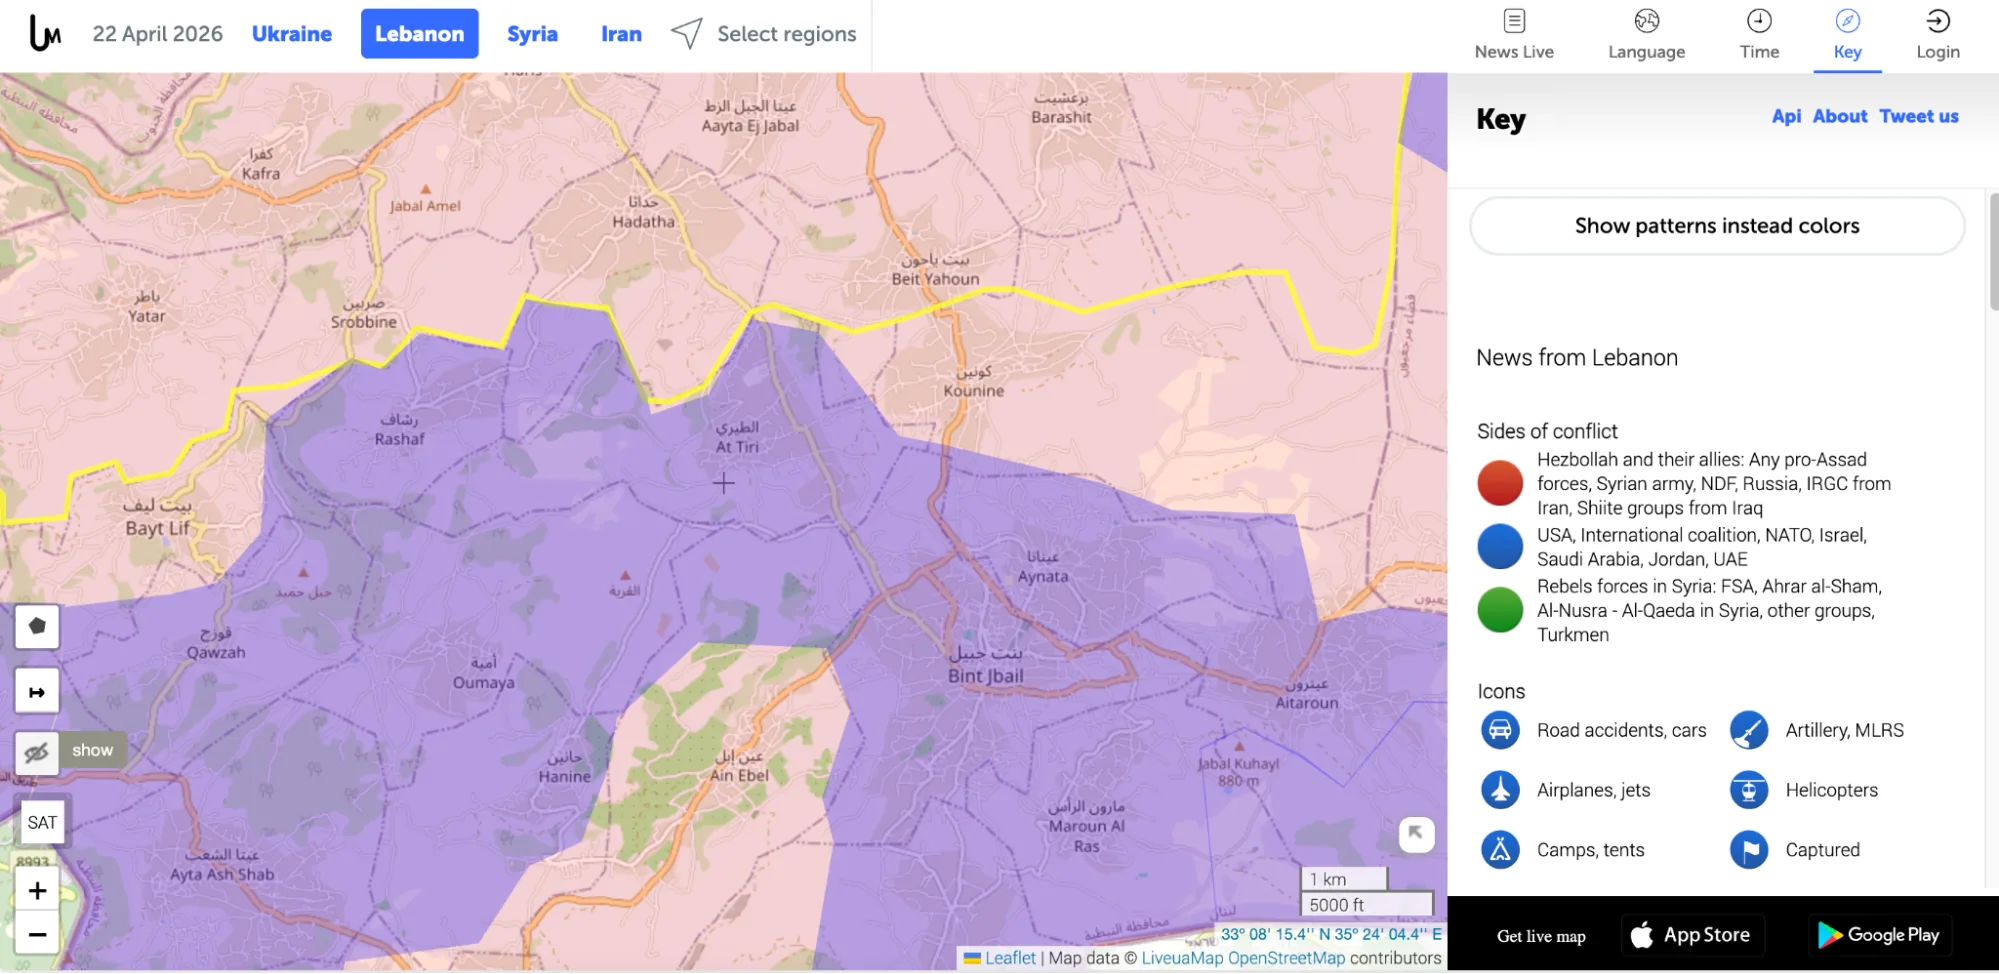Click the App Store download button
This screenshot has width=1999, height=974.
click(x=1692, y=935)
